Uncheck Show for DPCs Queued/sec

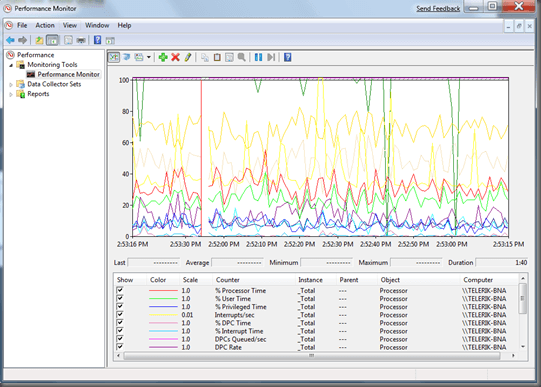point(120,339)
